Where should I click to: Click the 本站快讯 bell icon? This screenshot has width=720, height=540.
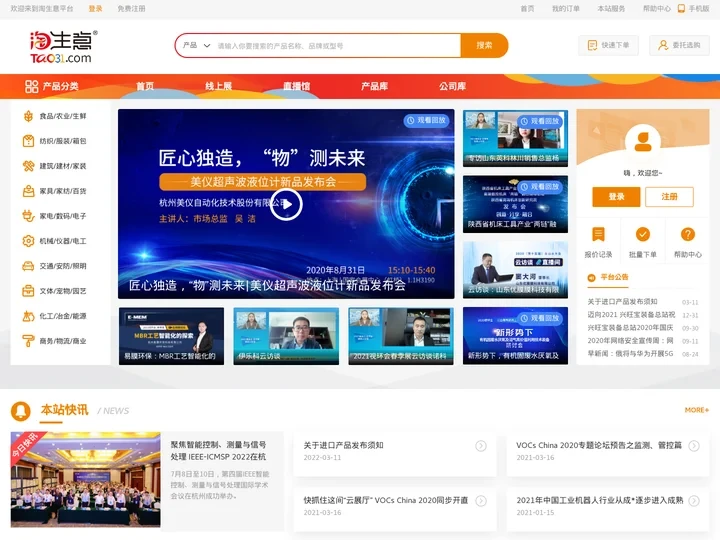[21, 411]
